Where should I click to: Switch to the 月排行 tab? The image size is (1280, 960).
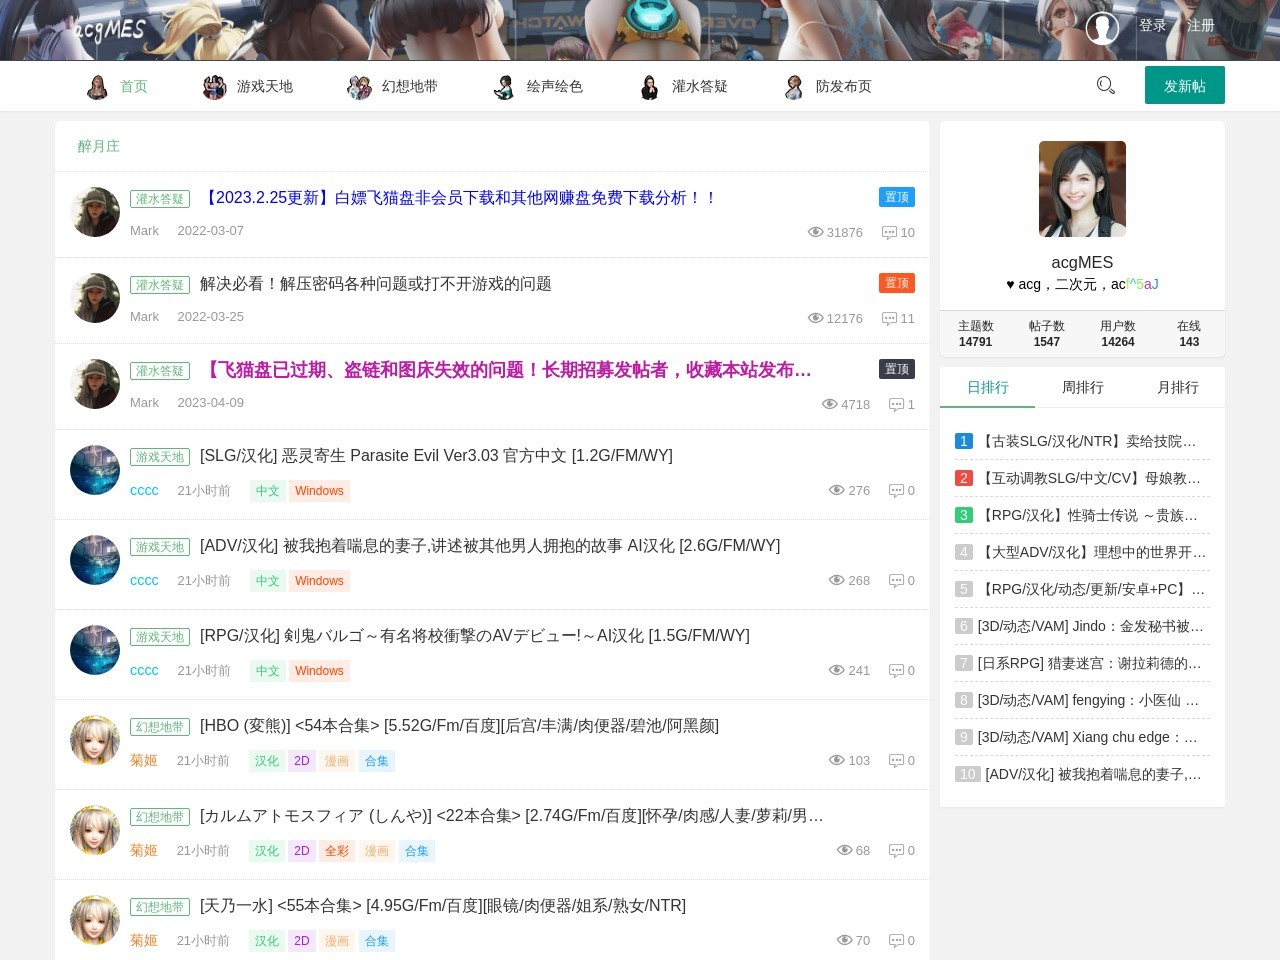[1177, 388]
